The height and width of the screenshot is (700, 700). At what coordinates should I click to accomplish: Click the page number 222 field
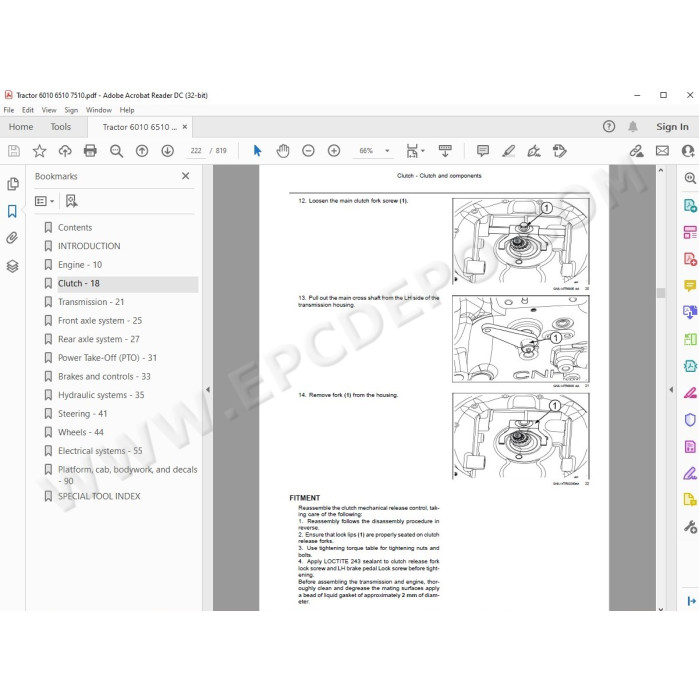click(196, 151)
